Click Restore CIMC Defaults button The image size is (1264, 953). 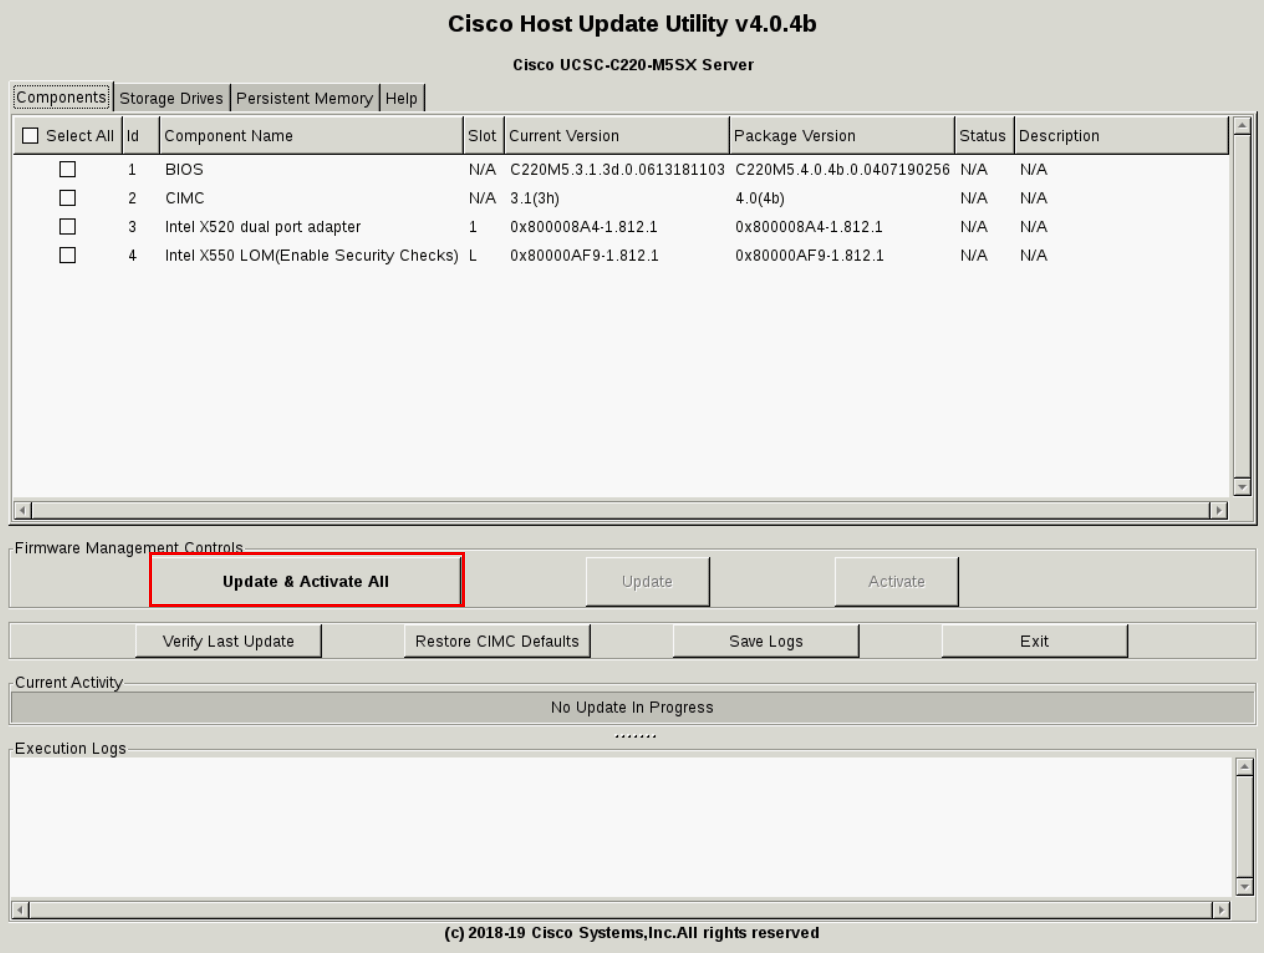coord(497,641)
